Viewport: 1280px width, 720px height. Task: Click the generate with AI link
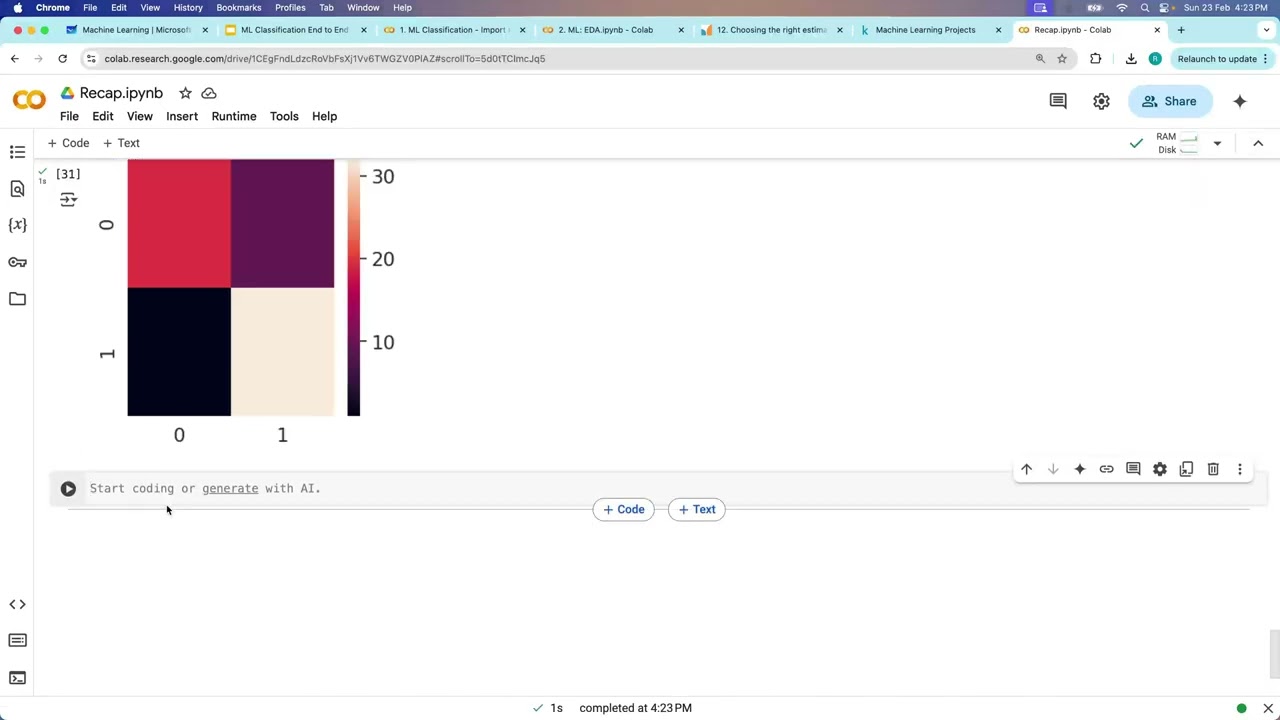point(230,489)
